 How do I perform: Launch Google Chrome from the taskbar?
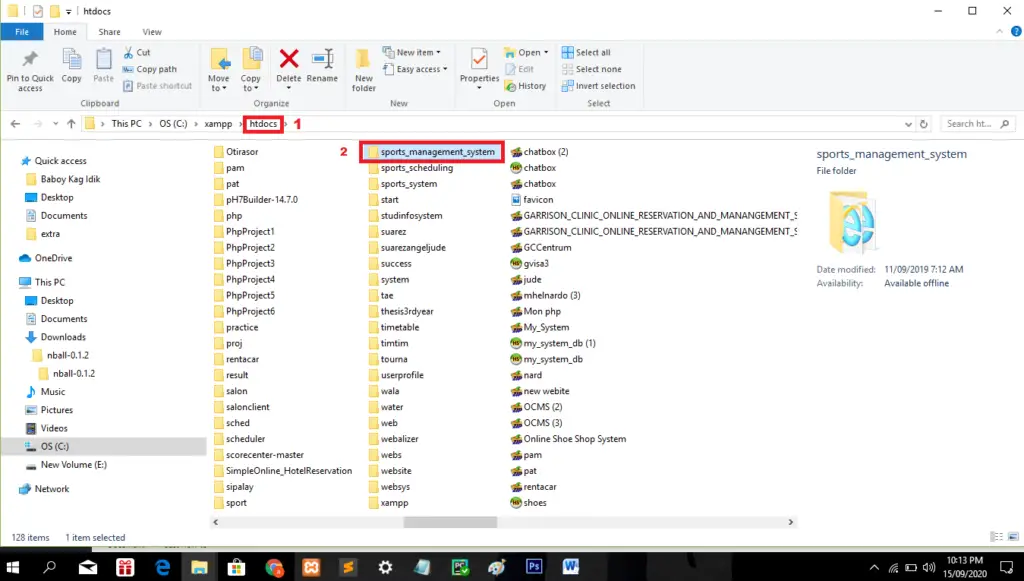click(274, 567)
